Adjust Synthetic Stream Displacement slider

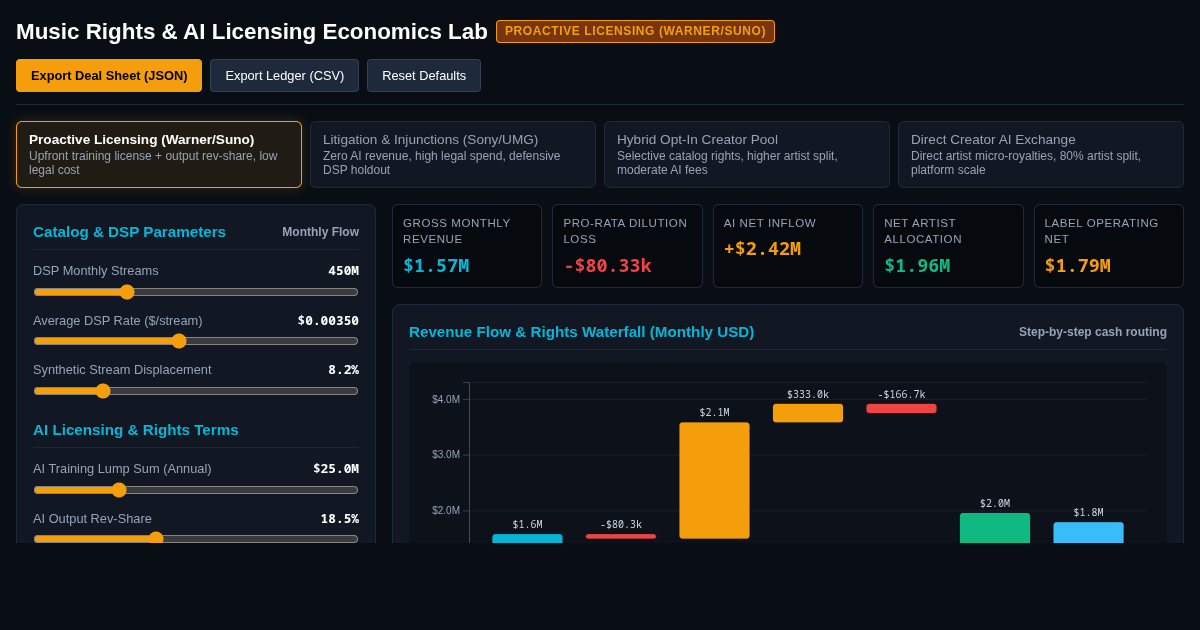196,391
